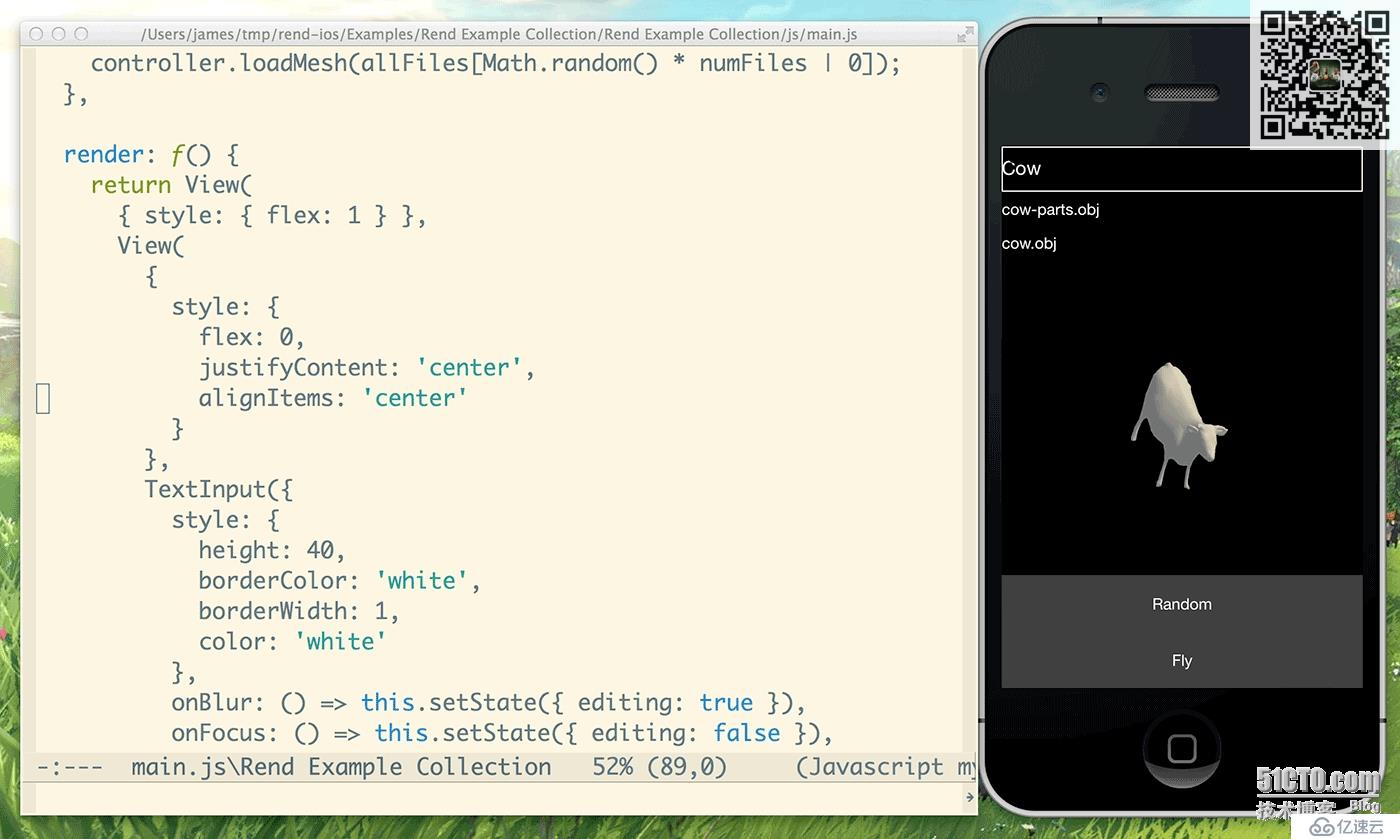Select cow-parts.obj in the simulator list

1050,210
